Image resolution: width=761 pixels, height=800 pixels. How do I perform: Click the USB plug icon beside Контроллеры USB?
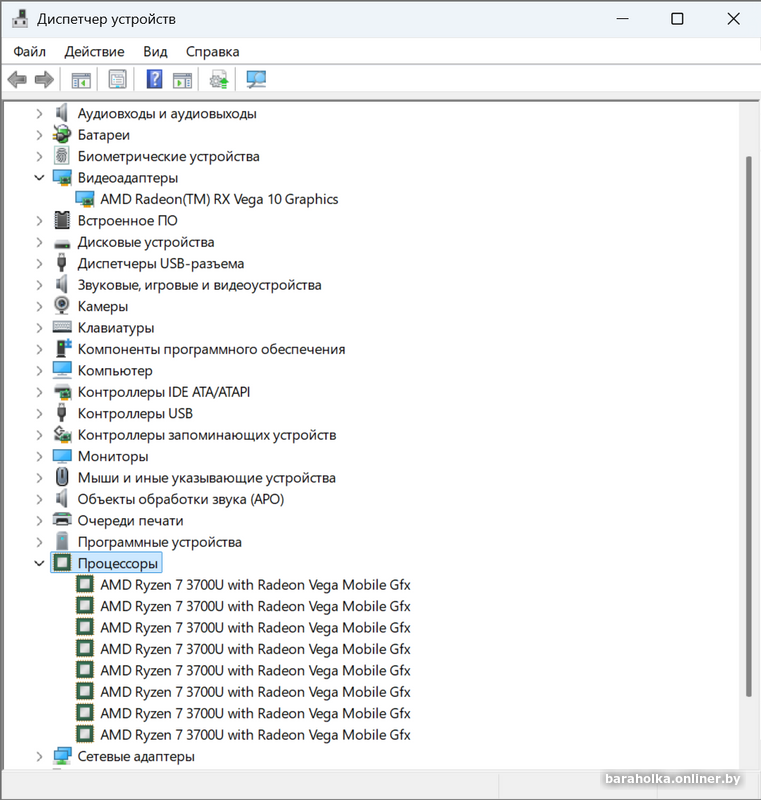[62, 413]
